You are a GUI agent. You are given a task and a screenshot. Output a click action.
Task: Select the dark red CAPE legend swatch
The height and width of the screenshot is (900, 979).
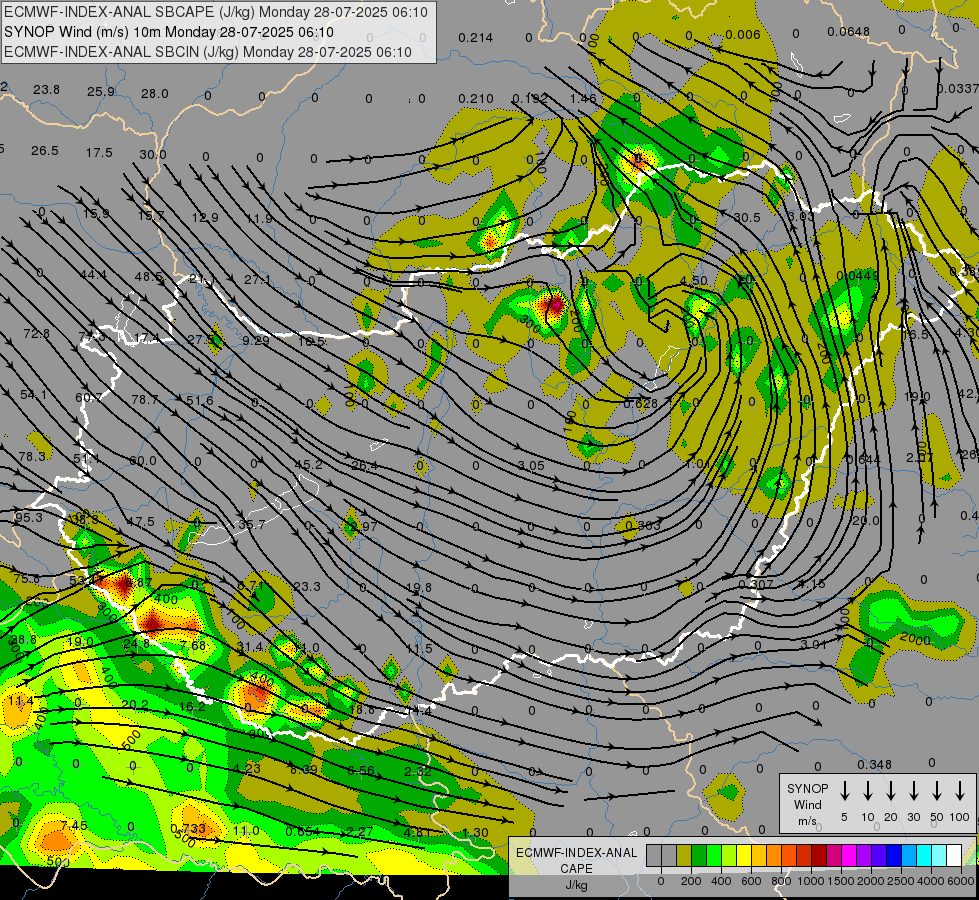[x=819, y=856]
